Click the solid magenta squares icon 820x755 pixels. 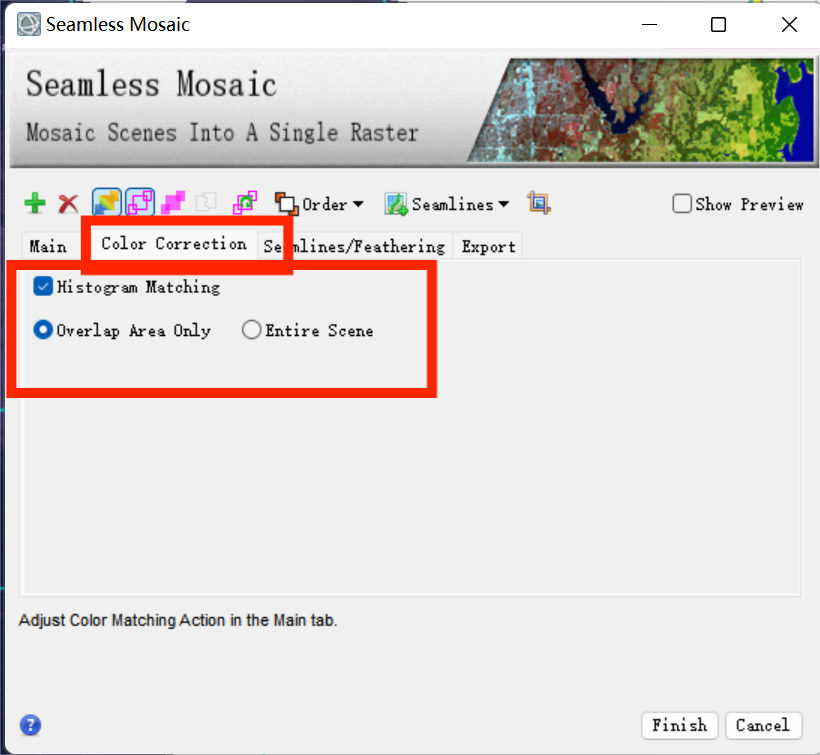(173, 203)
